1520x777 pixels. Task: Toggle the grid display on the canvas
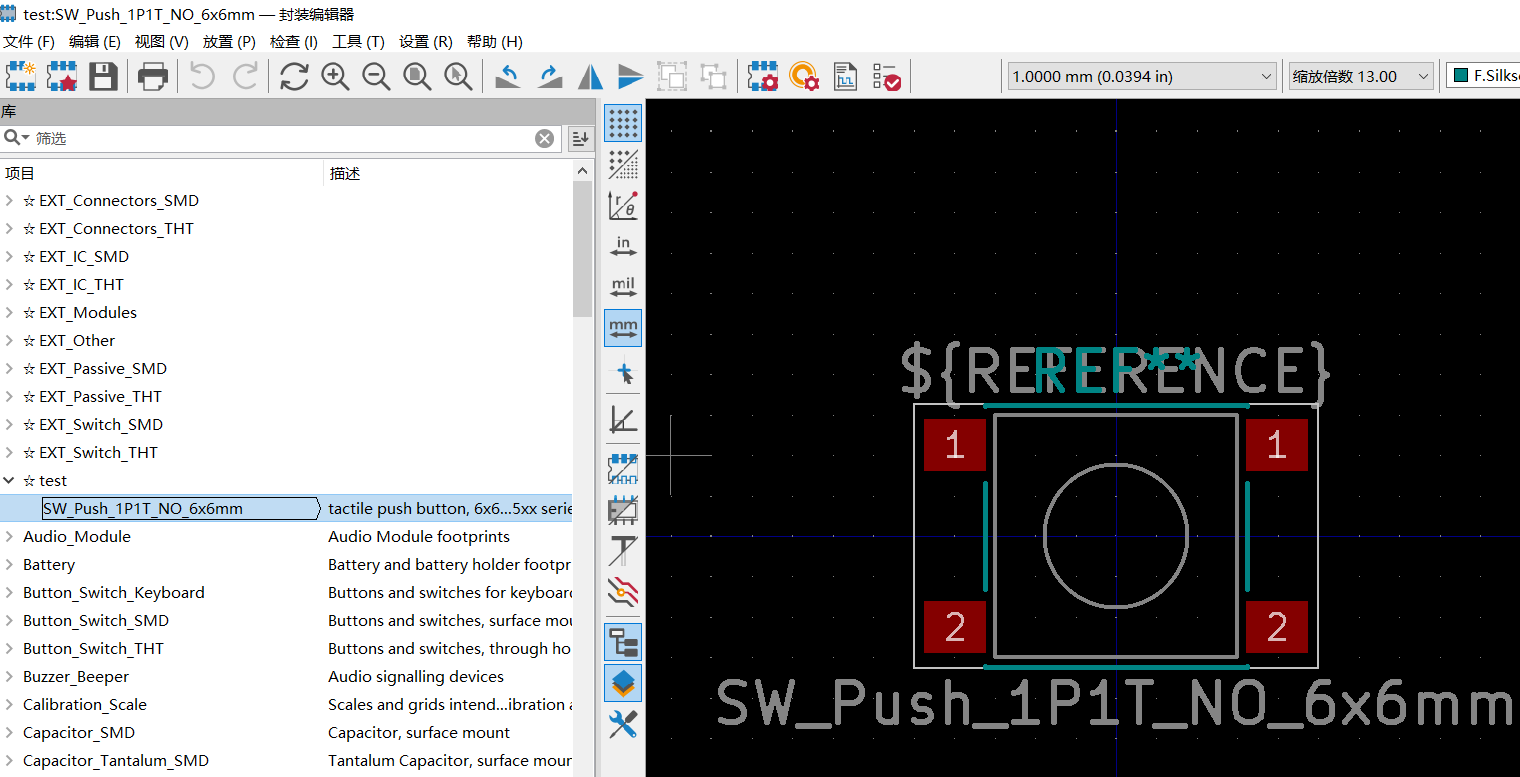[623, 123]
